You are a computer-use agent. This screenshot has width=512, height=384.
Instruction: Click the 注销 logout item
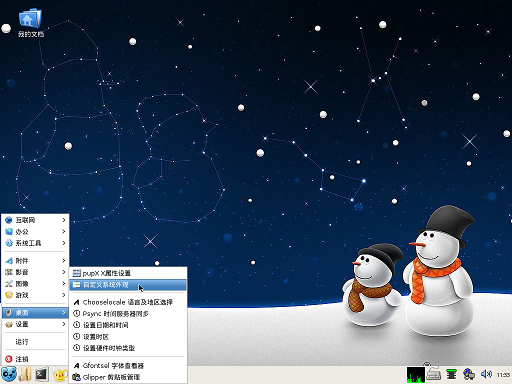click(35, 359)
